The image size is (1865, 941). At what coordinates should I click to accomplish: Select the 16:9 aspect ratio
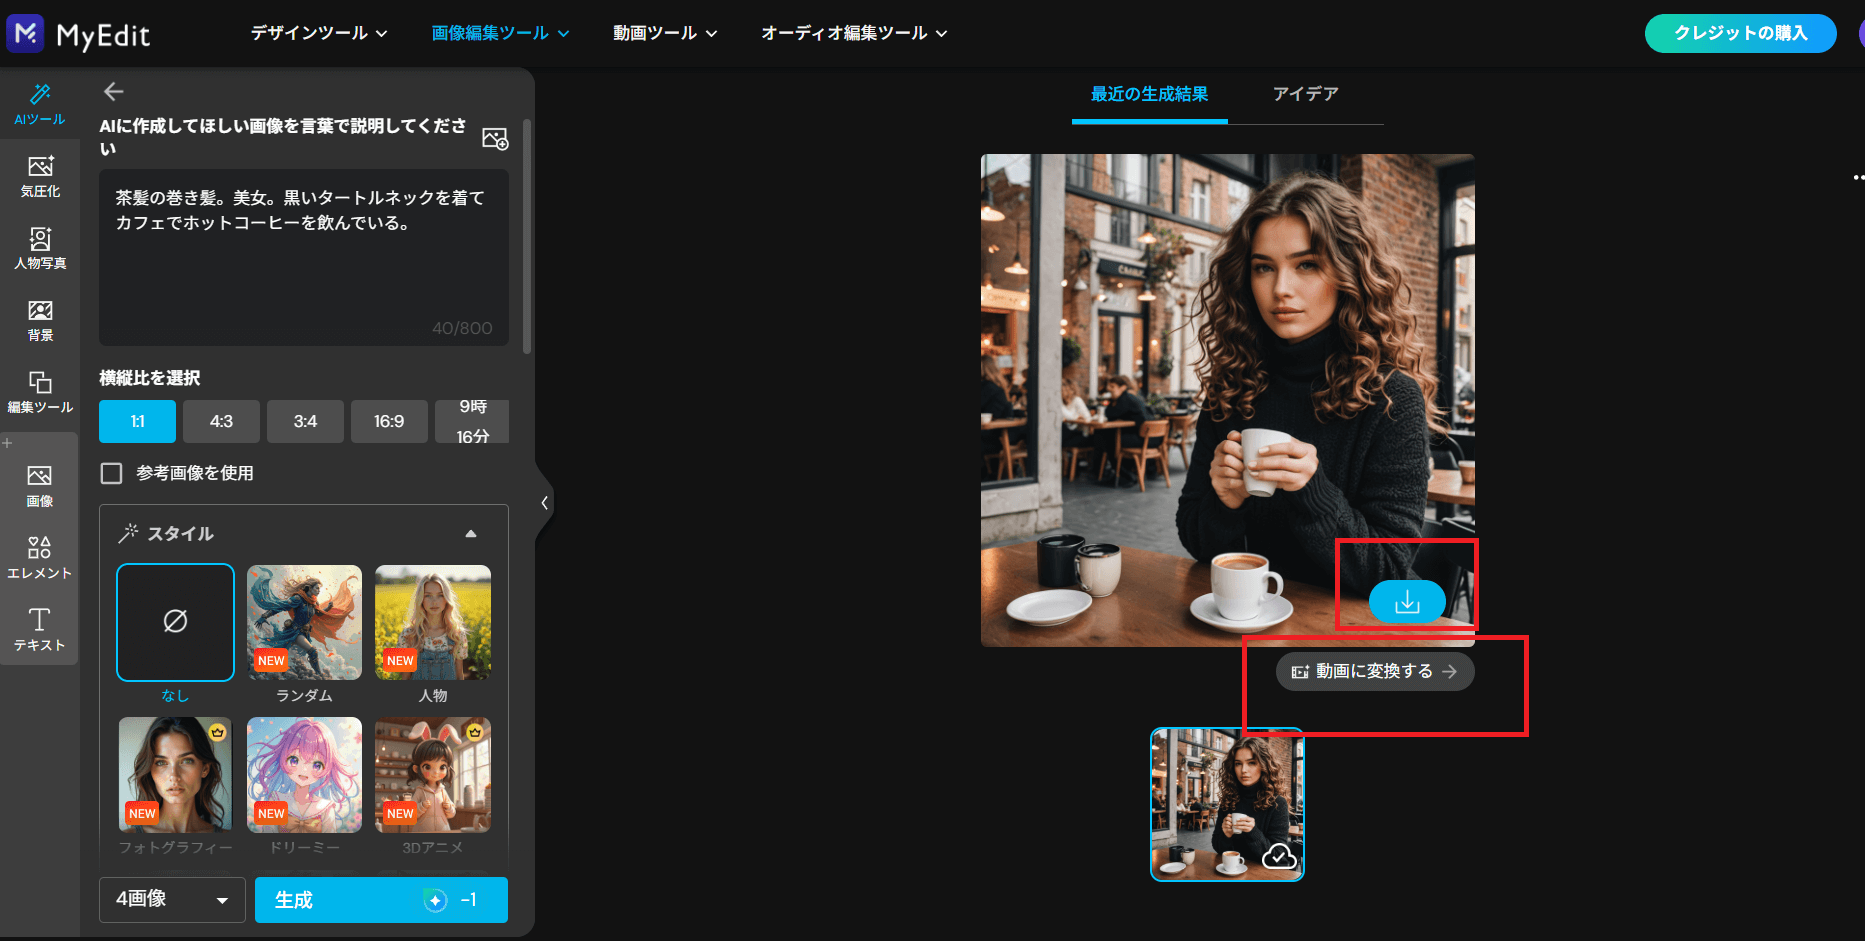389,422
